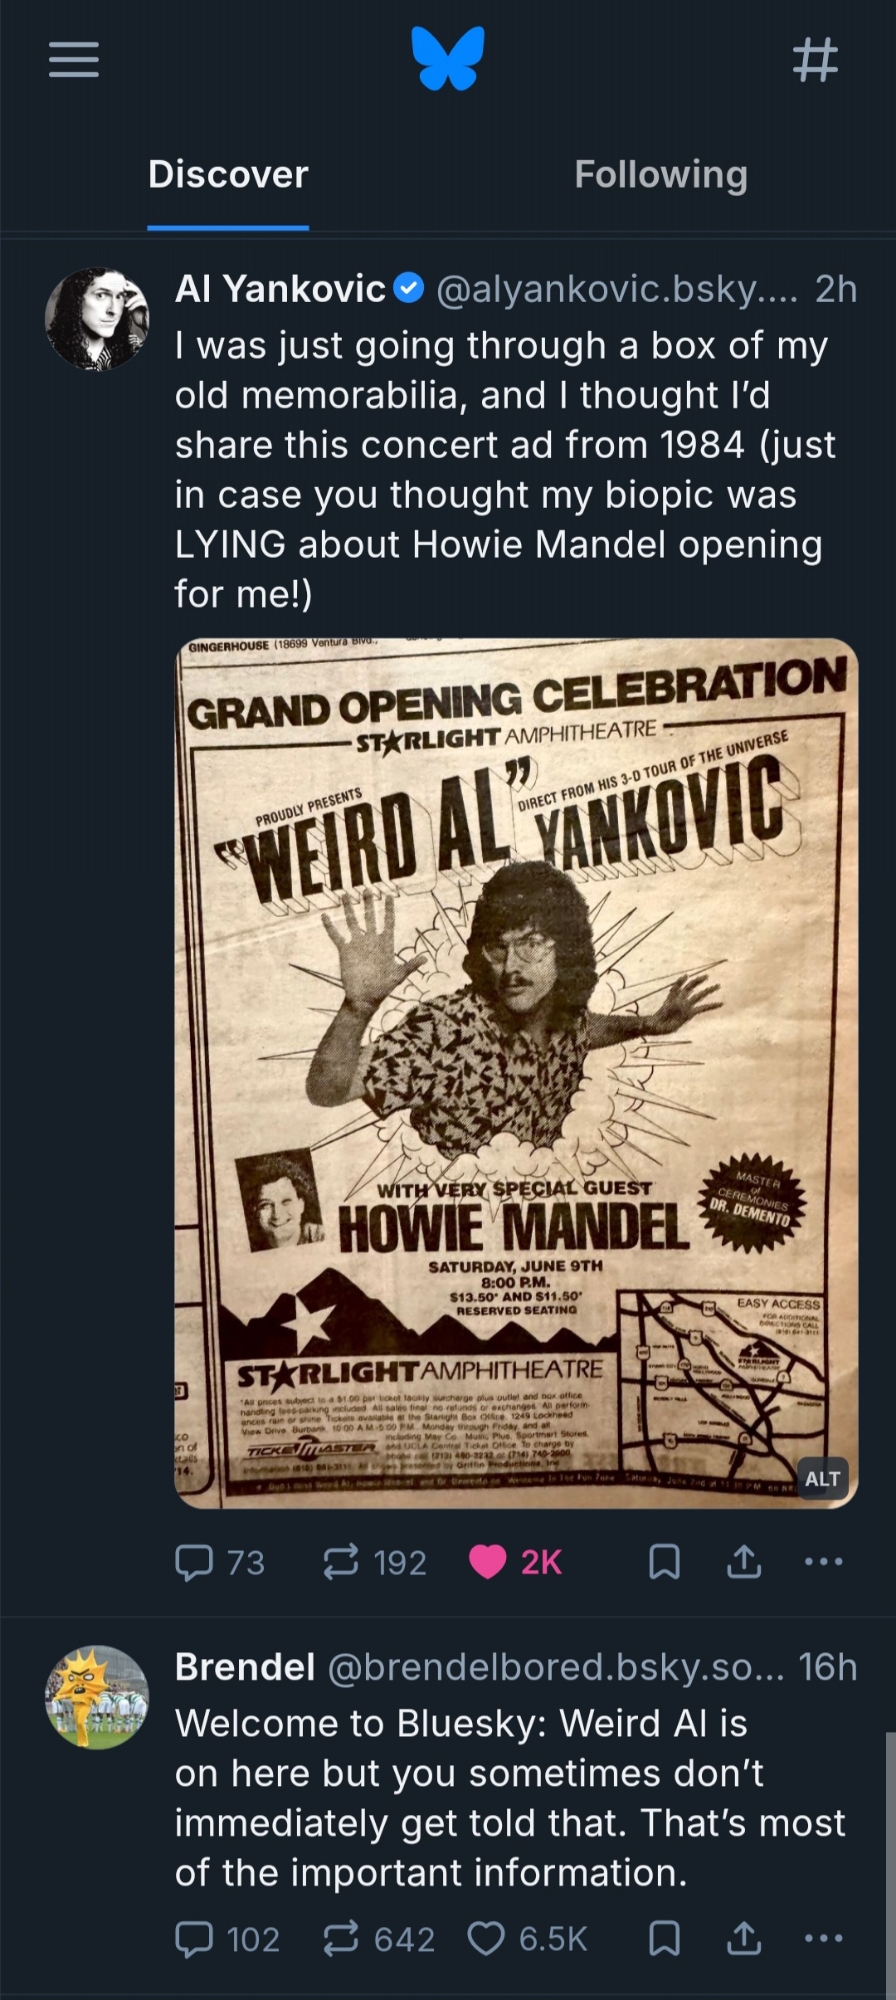Switch to the Following tab

660,175
